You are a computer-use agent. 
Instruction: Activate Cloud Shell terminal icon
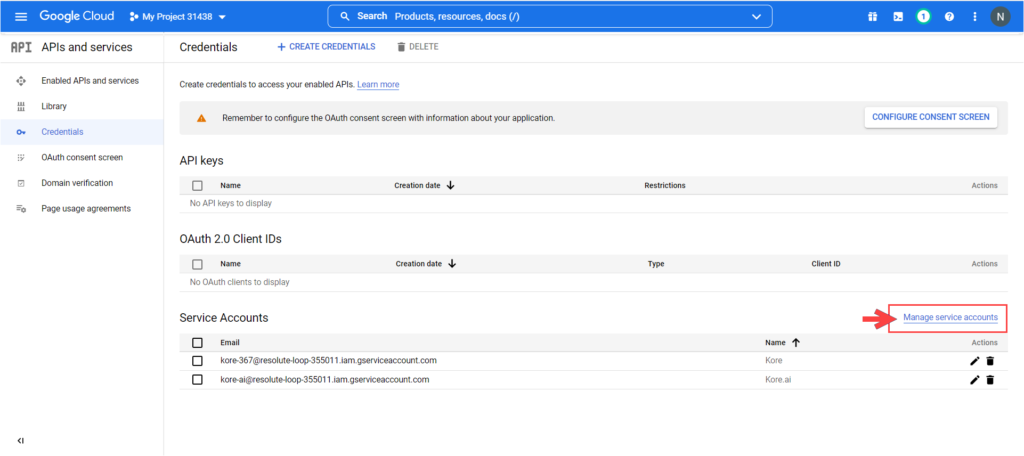click(898, 17)
